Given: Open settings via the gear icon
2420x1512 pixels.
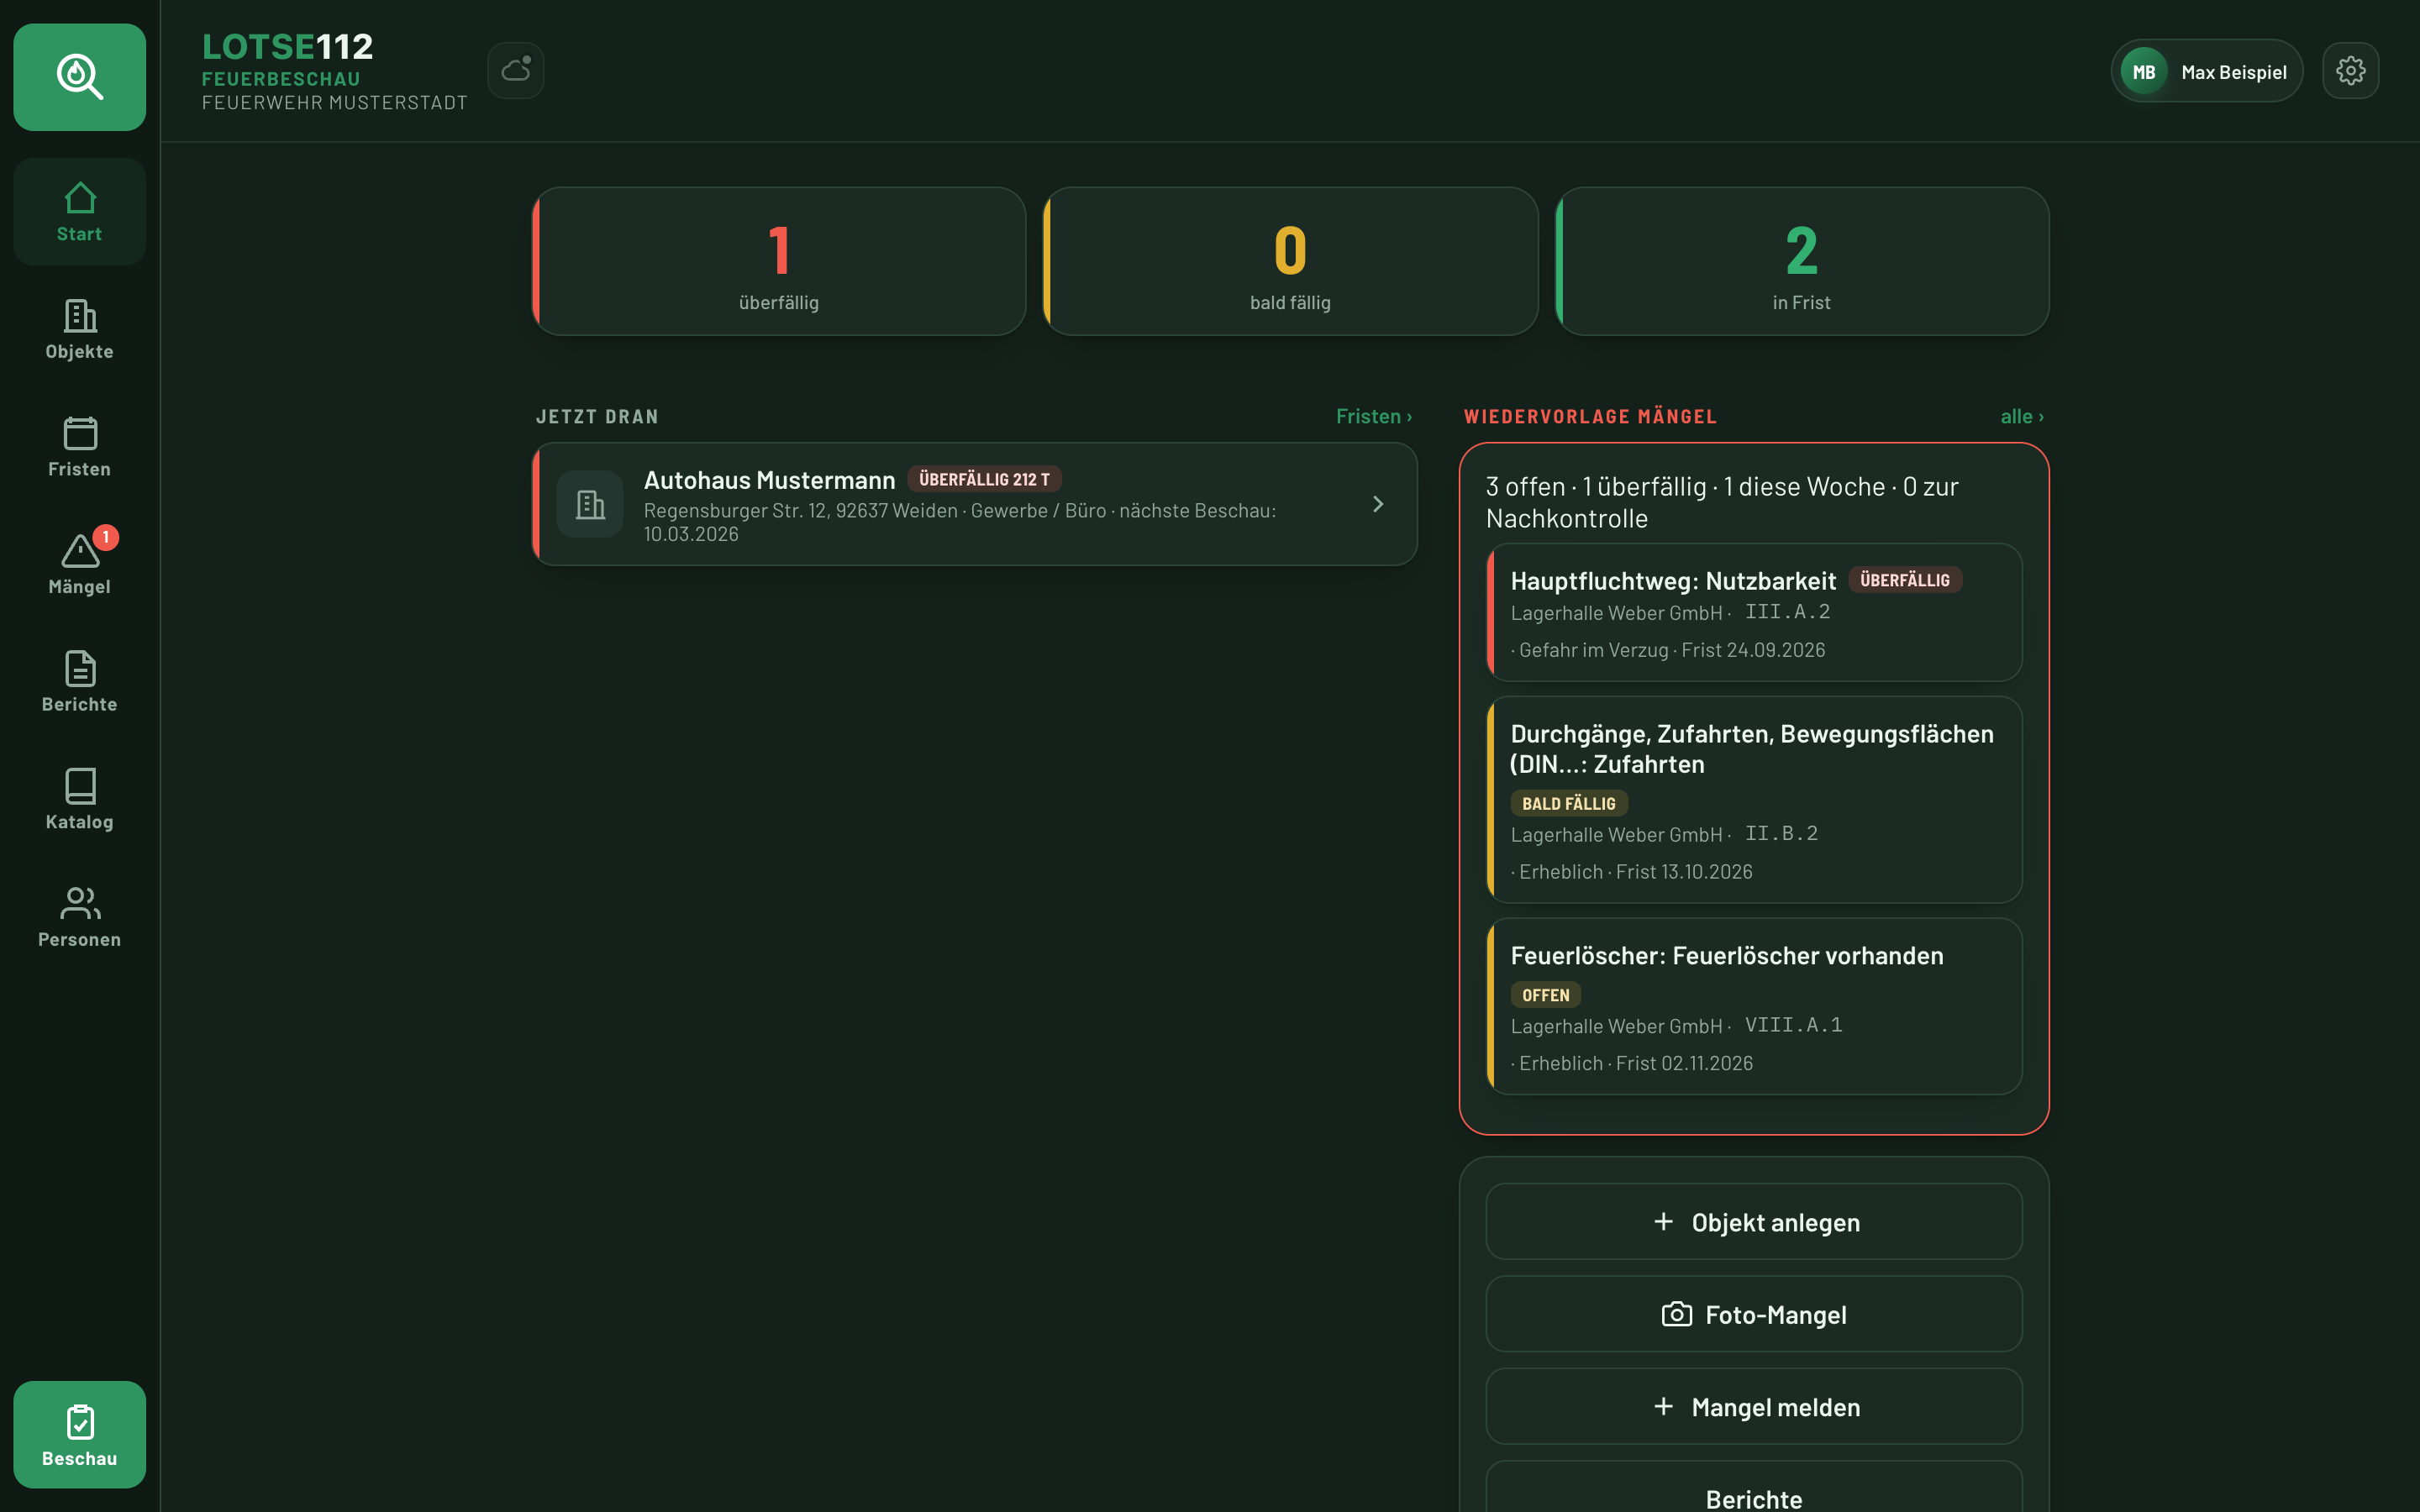Looking at the screenshot, I should (2350, 70).
